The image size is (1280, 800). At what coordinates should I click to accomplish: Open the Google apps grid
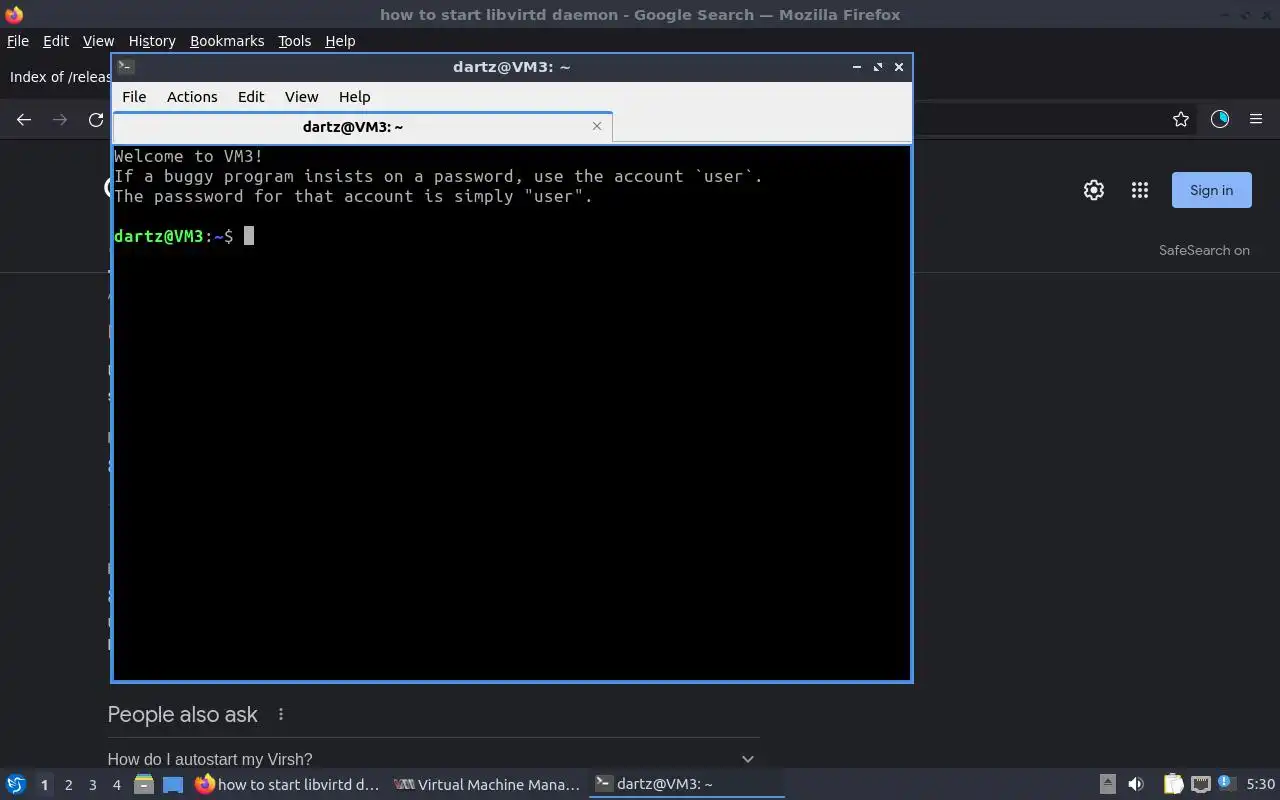(1140, 190)
